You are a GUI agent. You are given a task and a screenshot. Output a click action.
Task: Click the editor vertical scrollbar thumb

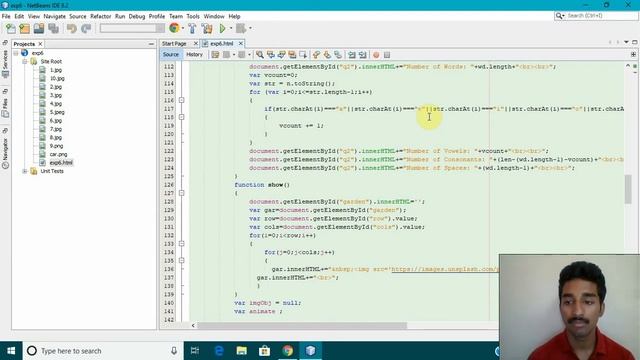click(628, 189)
